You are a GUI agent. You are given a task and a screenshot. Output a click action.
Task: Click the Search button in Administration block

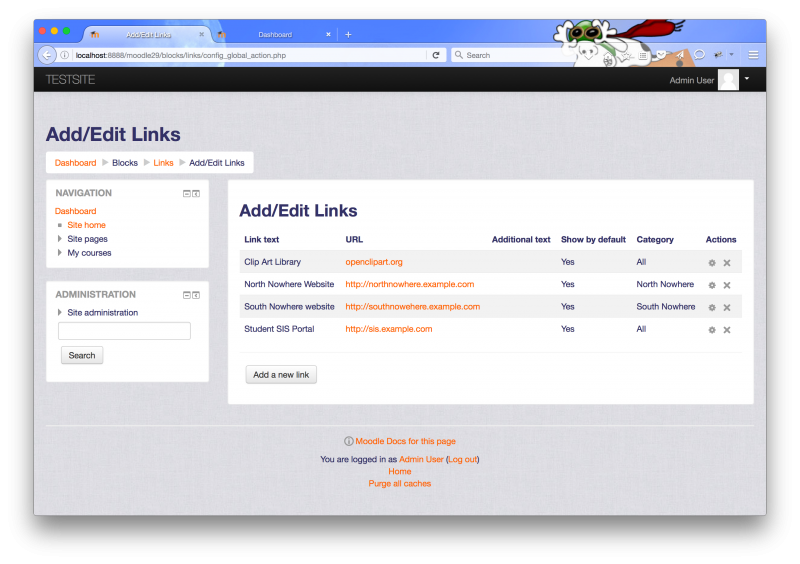(82, 355)
